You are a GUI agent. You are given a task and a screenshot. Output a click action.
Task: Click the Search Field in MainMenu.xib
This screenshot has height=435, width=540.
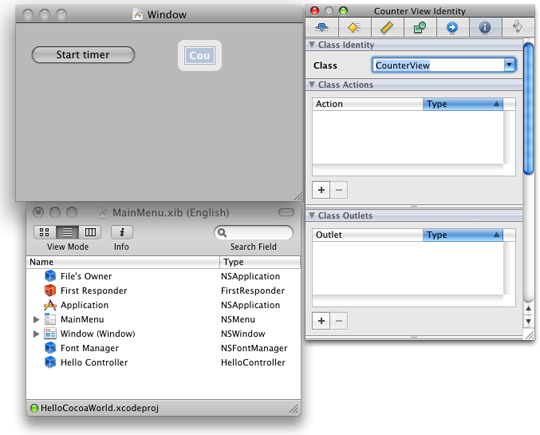click(x=253, y=233)
